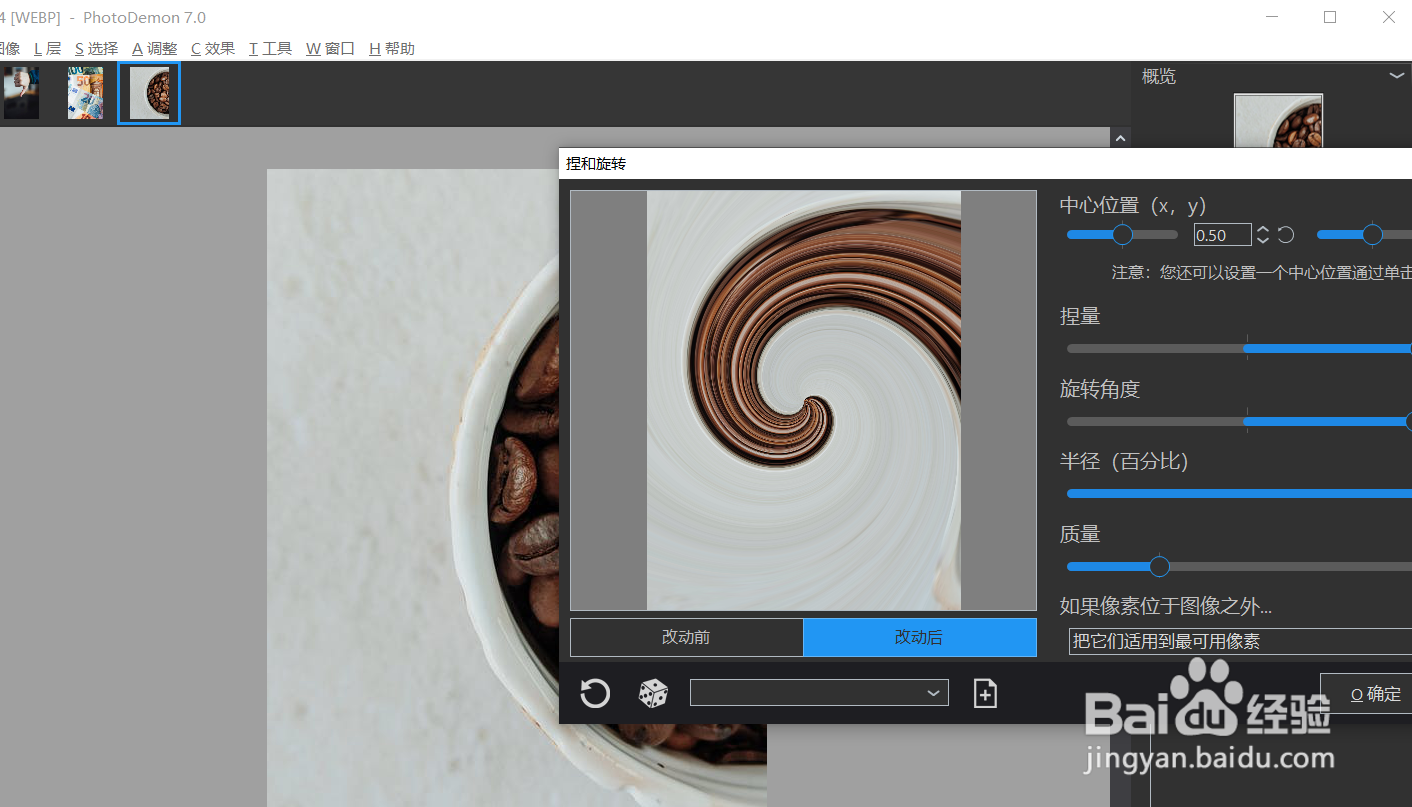Click the center X spinner arrows
This screenshot has width=1412, height=807.
pyautogui.click(x=1263, y=235)
